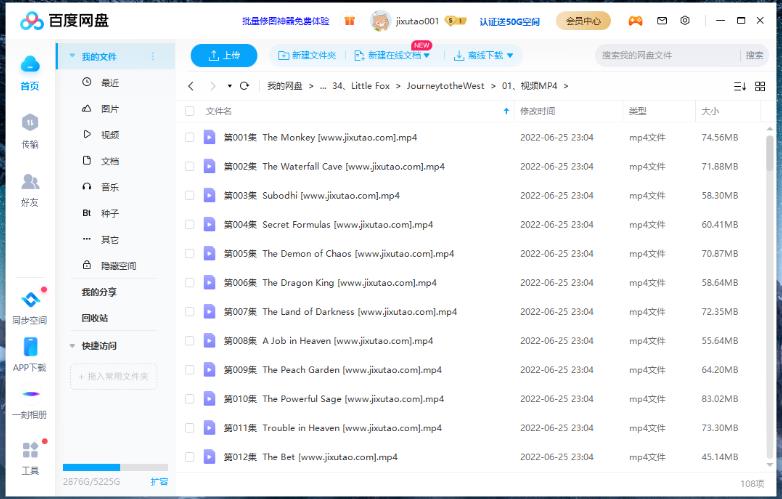This screenshot has width=782, height=499.
Task: Click the gift box icon in title bar
Action: tap(350, 20)
